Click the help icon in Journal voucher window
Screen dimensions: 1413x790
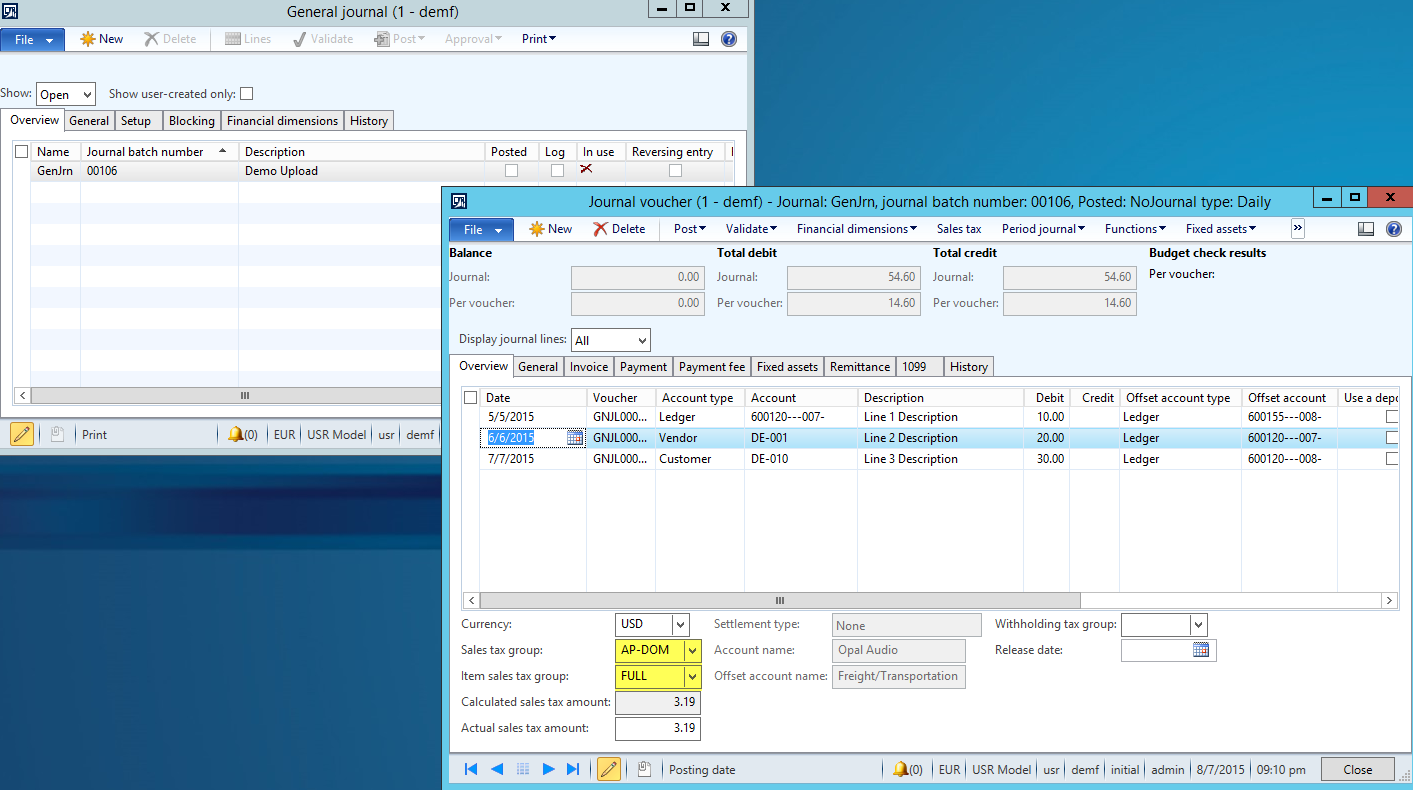tap(1394, 229)
